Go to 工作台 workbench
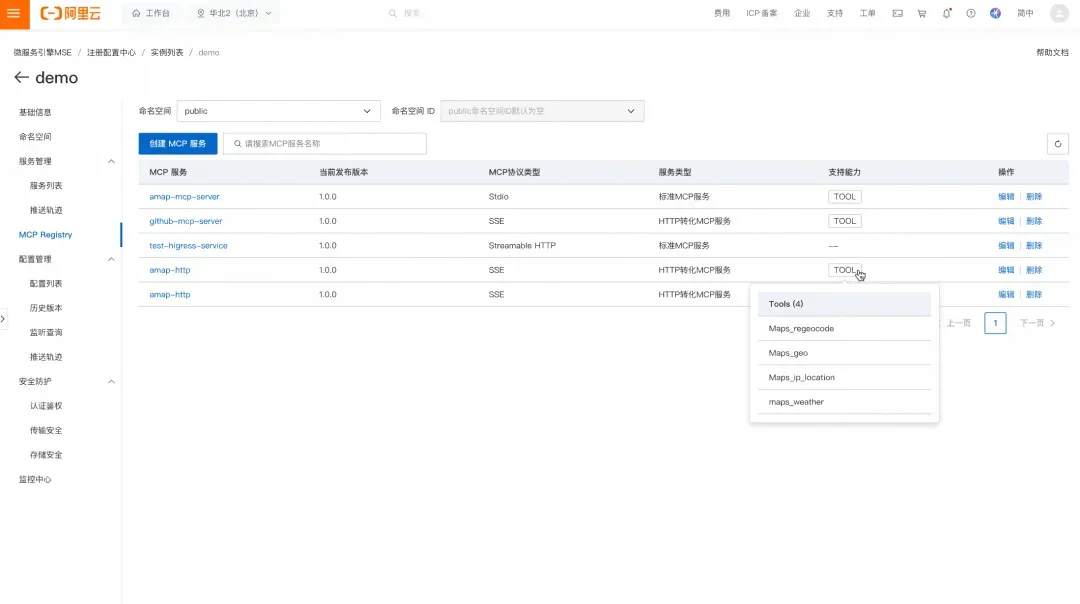 pyautogui.click(x=151, y=13)
